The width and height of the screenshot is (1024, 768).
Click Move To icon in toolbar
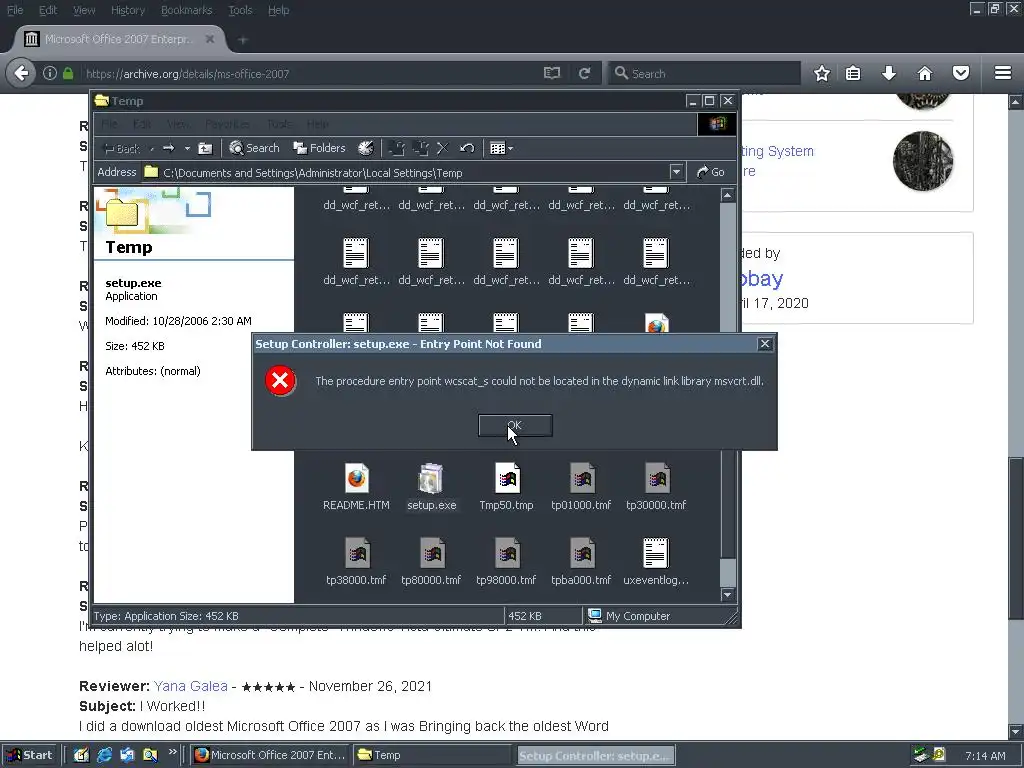pyautogui.click(x=396, y=149)
